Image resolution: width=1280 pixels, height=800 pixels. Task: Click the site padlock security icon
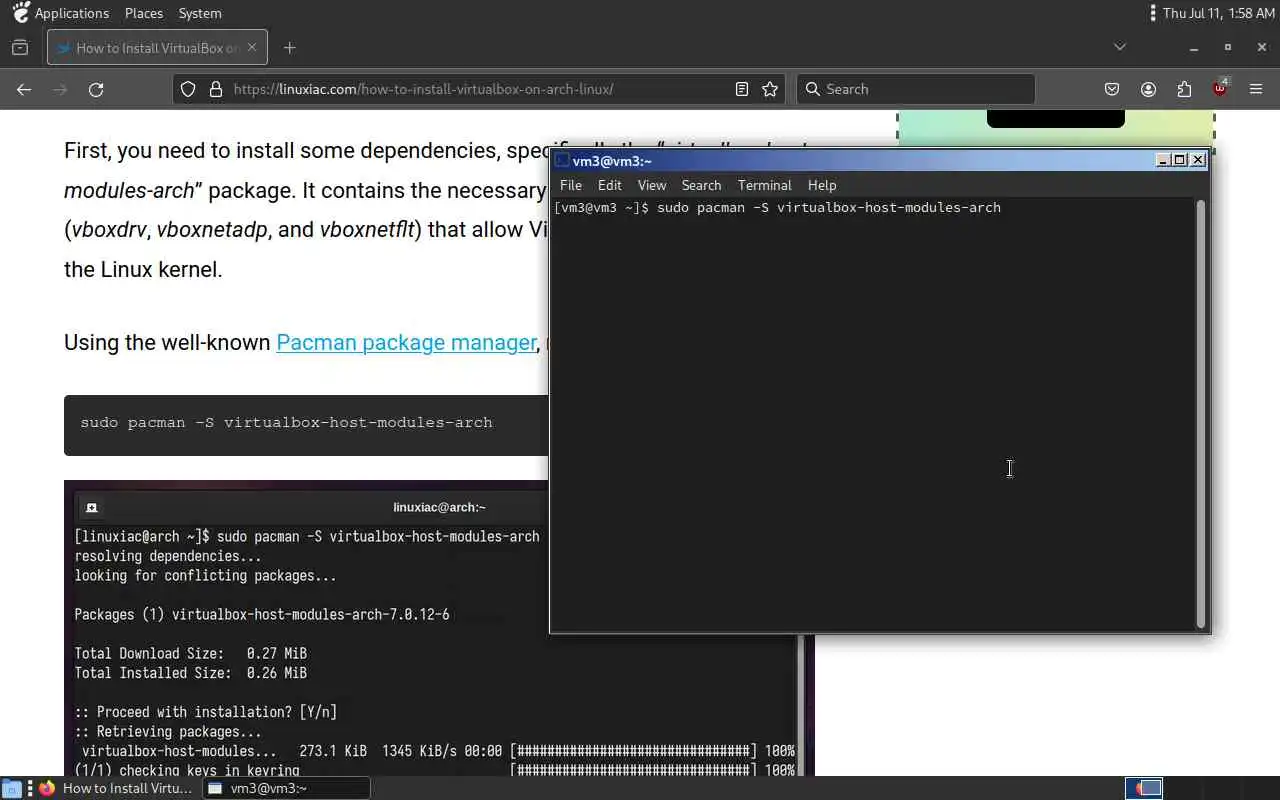pos(216,89)
